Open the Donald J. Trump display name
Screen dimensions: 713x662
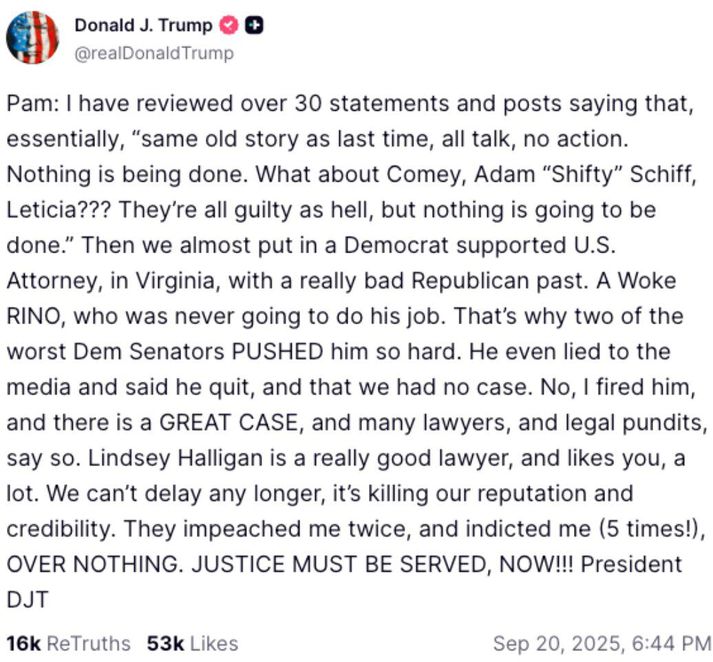[x=144, y=27]
